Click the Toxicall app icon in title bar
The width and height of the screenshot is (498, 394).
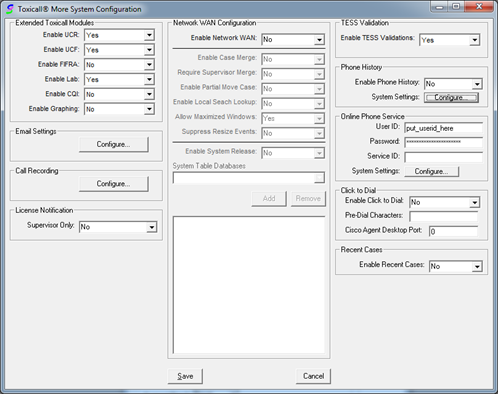[x=10, y=9]
